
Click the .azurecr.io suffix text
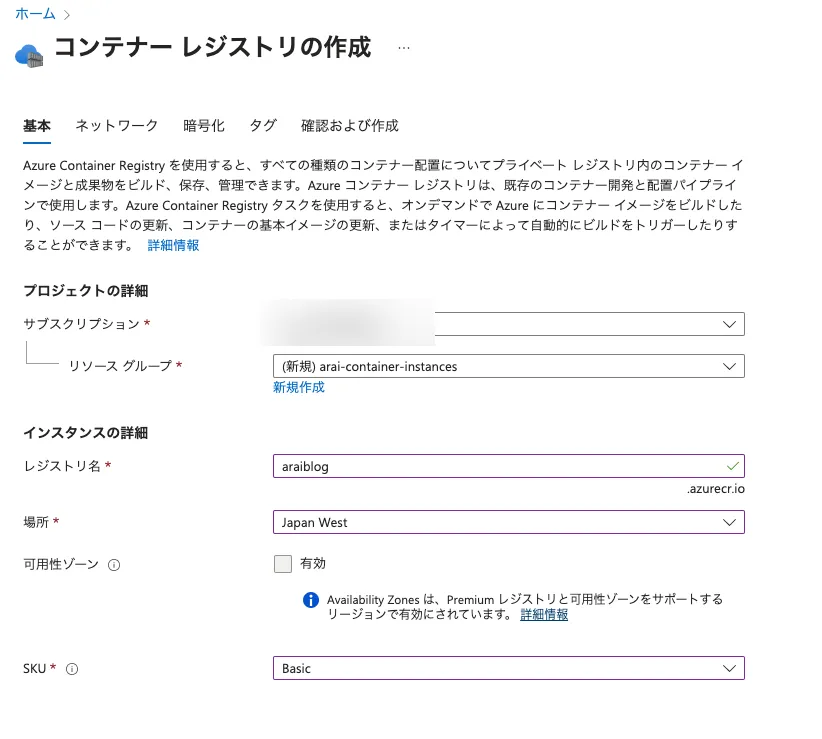[716, 489]
